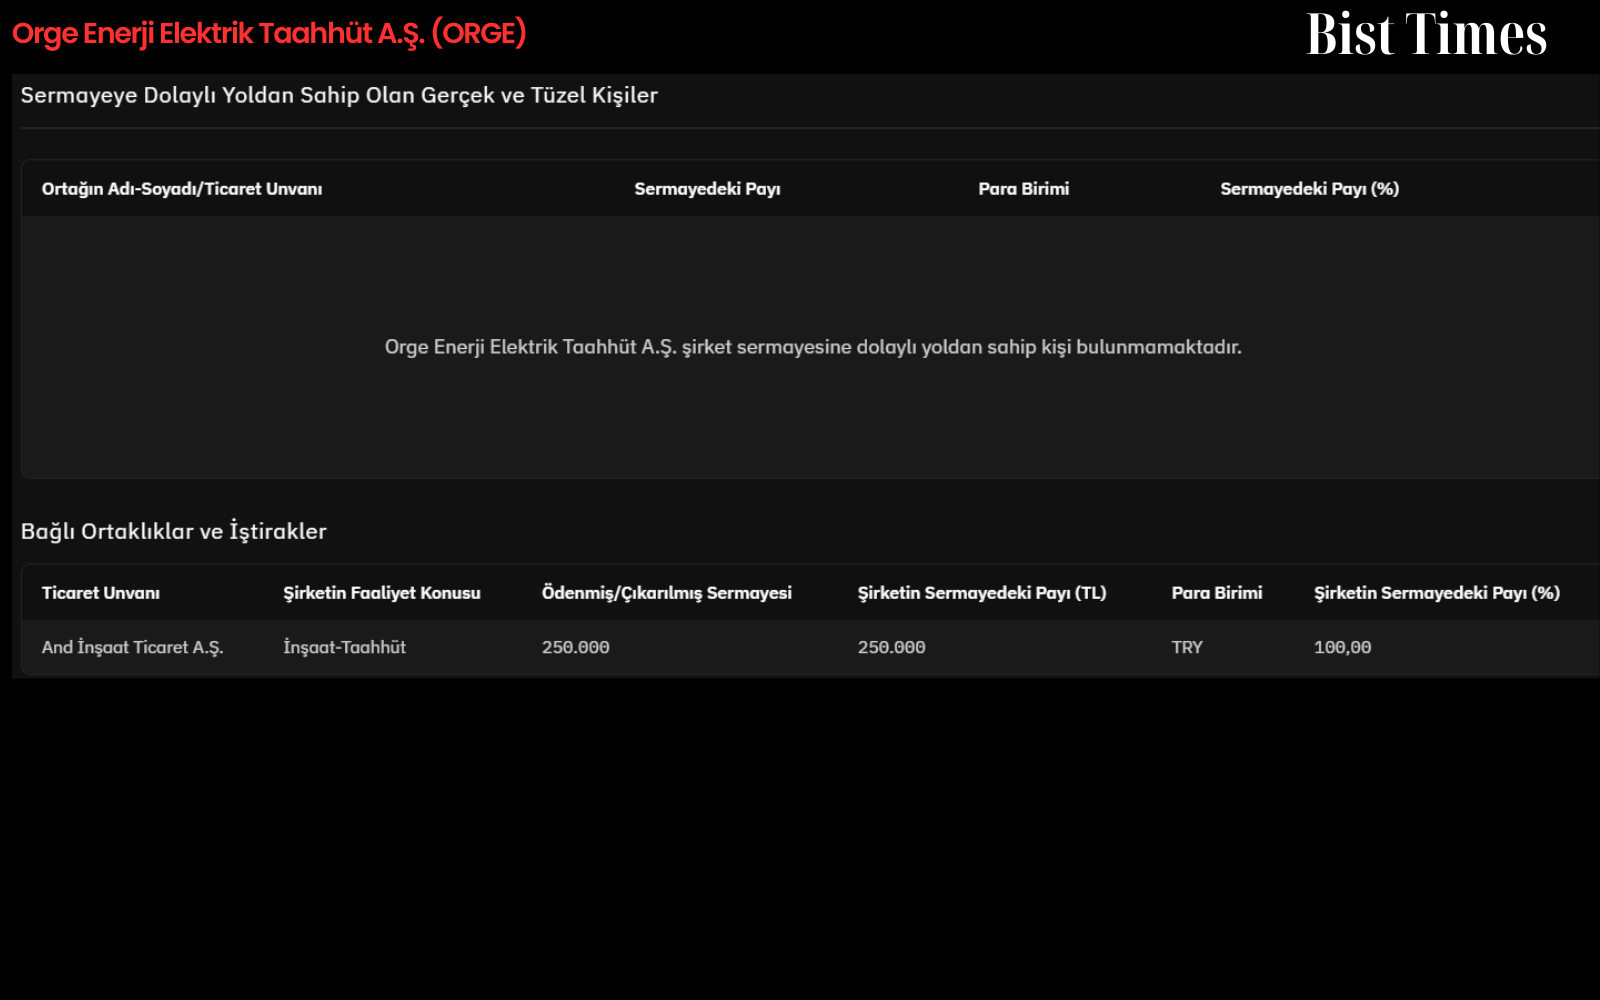Click the Şirketin Sermayedeki Payı (%) header
Image resolution: width=1600 pixels, height=1000 pixels.
[1437, 593]
